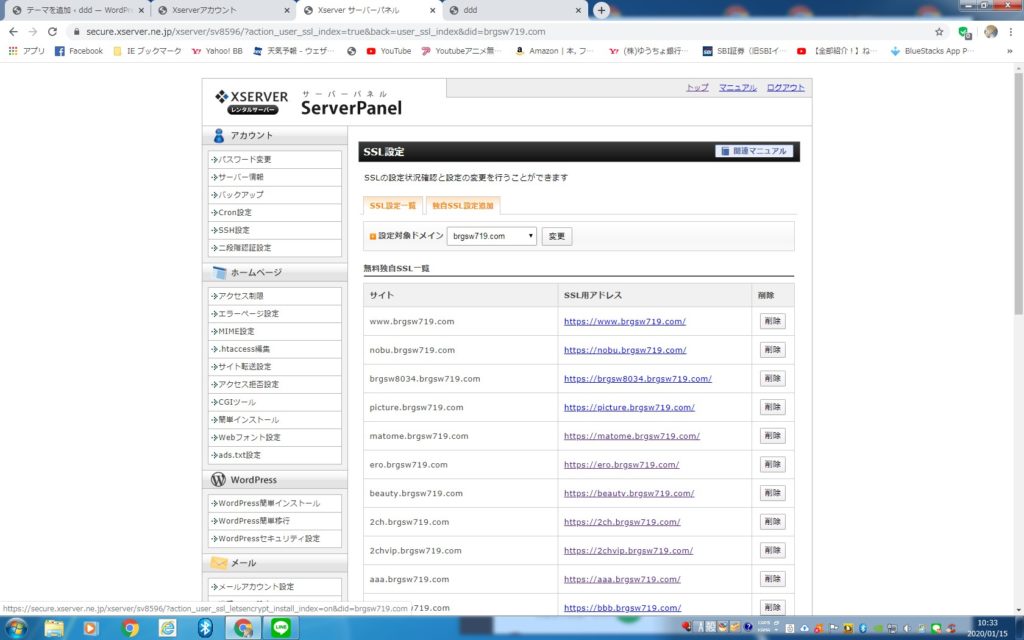Open the Facebook bookmark
Viewport: 1024px width, 640px height.
pyautogui.click(x=79, y=51)
